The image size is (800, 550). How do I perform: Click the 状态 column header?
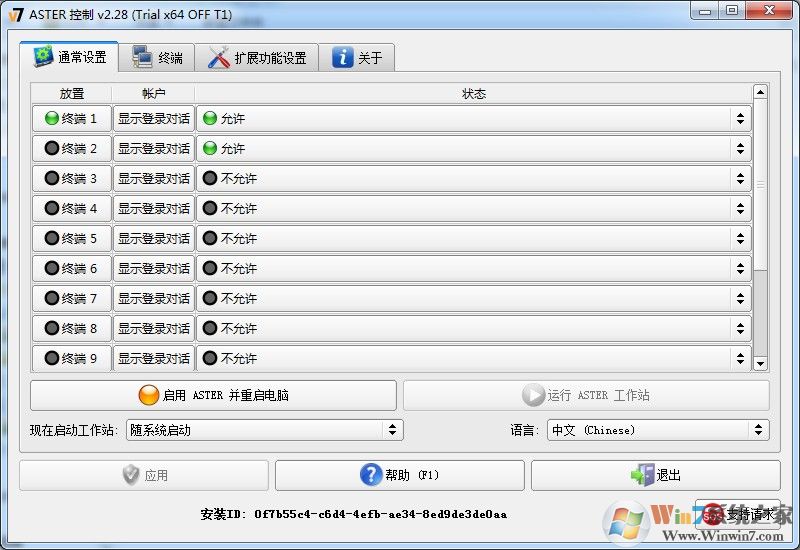click(x=474, y=93)
